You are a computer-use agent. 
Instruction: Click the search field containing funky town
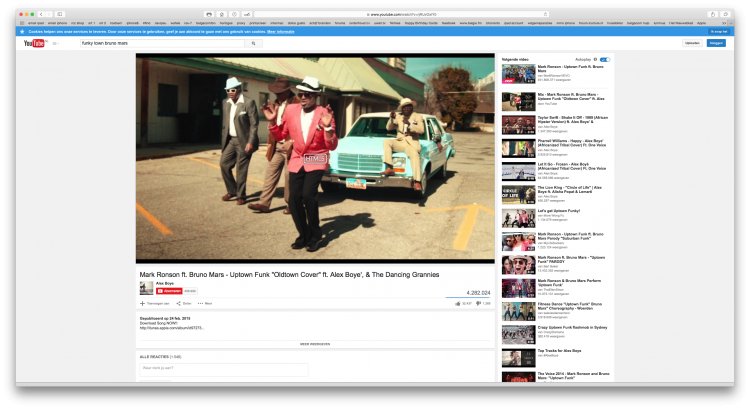tap(163, 44)
